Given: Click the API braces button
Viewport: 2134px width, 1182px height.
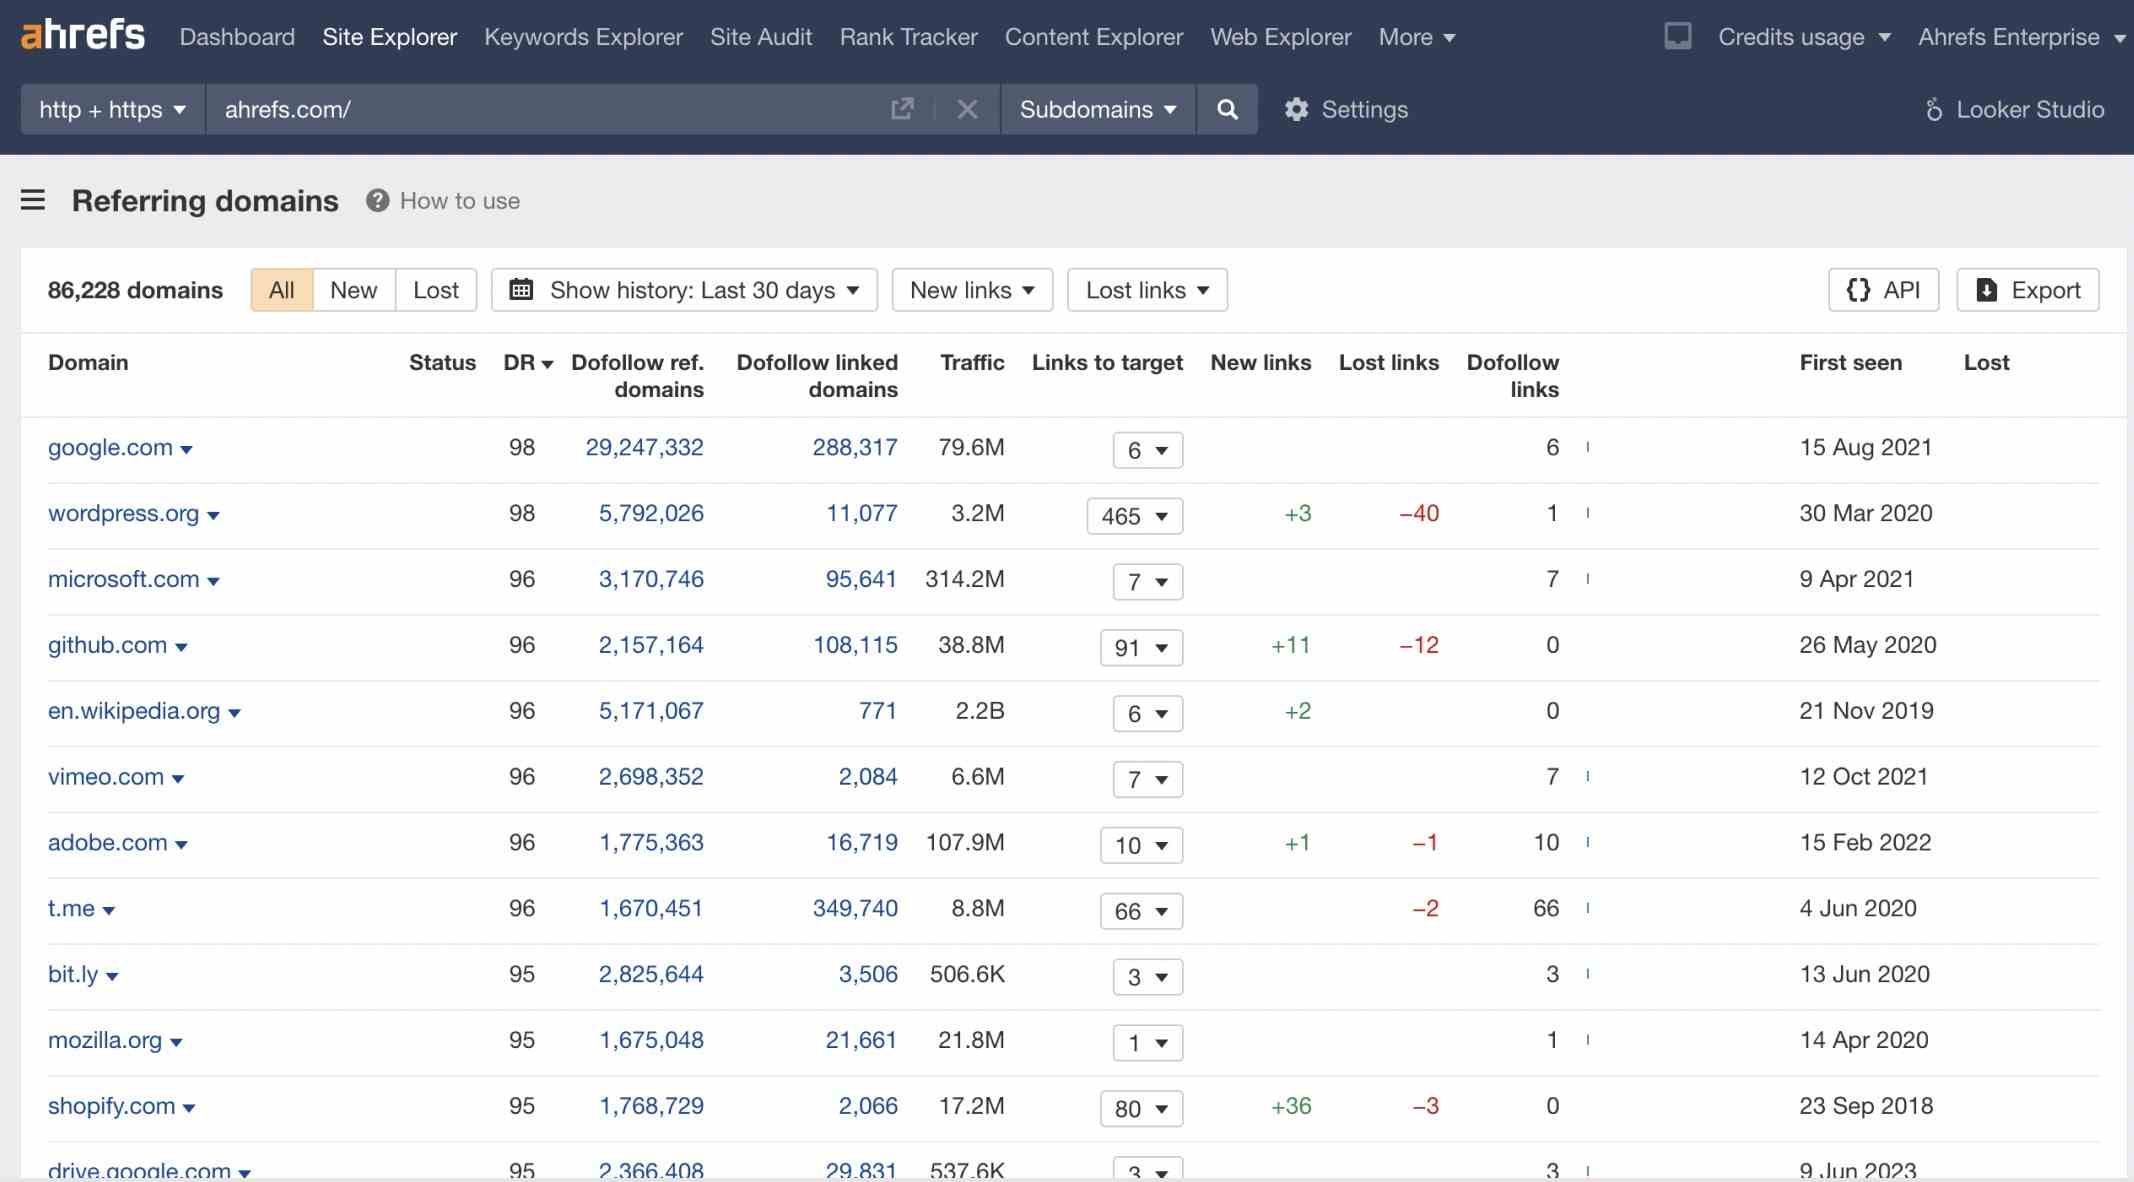Looking at the screenshot, I should 1883,289.
